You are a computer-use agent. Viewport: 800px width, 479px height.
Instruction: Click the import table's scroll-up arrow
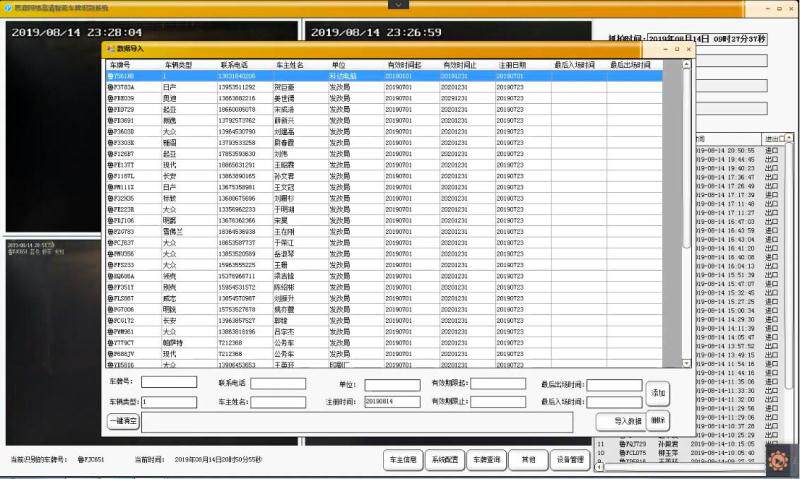[x=686, y=64]
